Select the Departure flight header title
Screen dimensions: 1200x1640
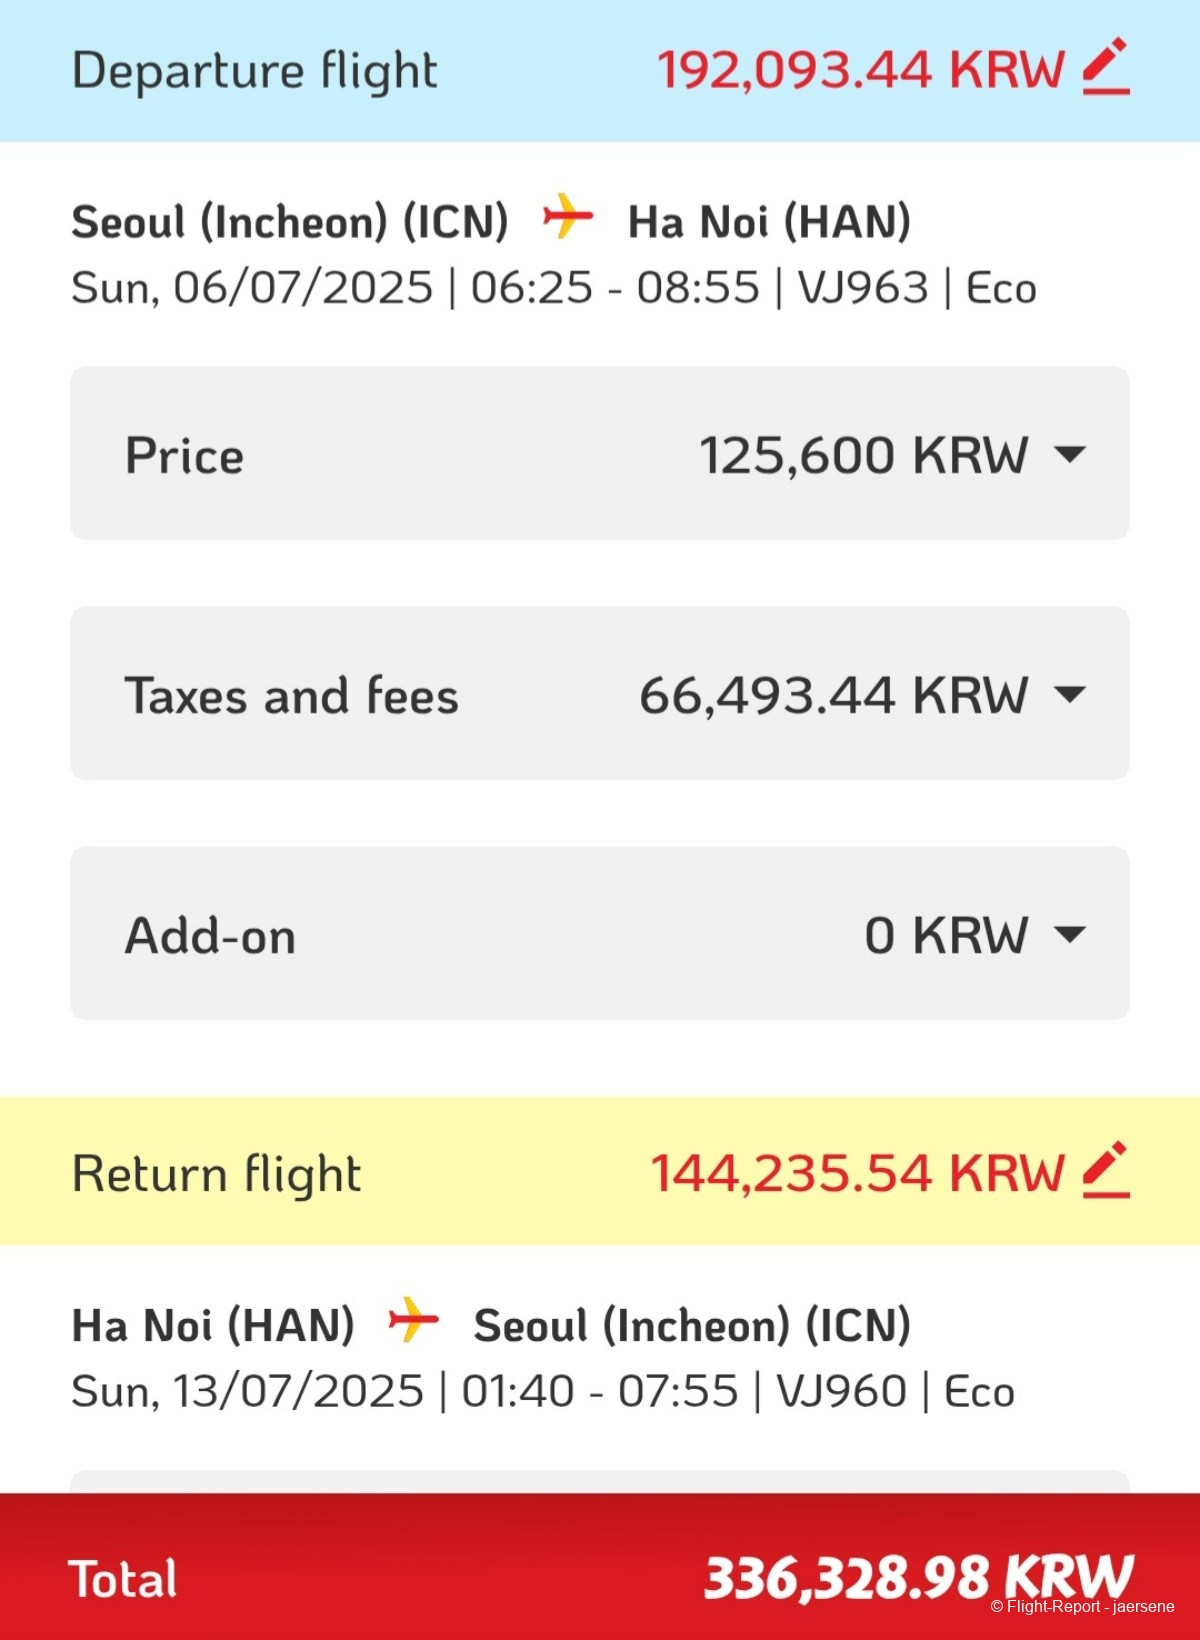point(255,71)
